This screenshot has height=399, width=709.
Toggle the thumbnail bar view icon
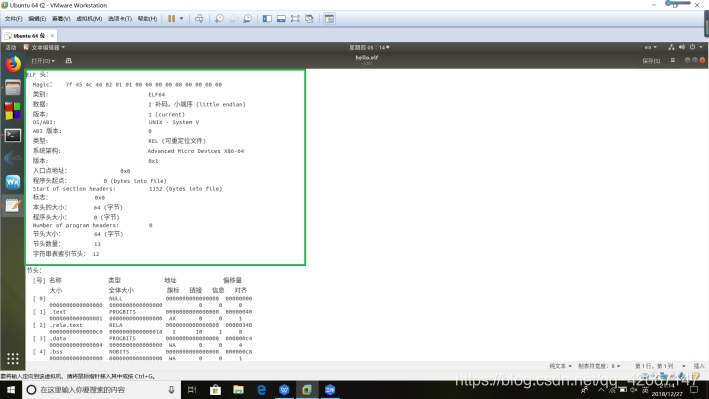click(x=281, y=19)
